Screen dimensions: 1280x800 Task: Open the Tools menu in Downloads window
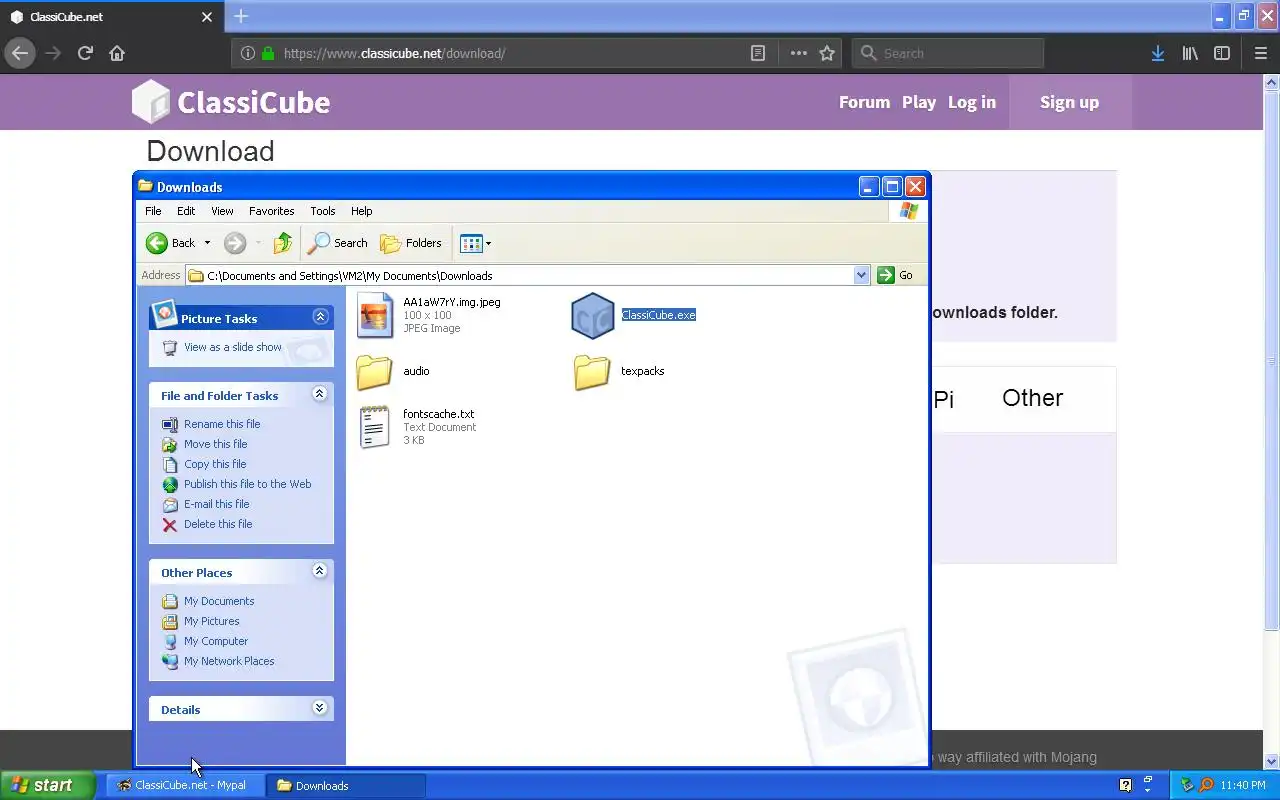pos(323,211)
